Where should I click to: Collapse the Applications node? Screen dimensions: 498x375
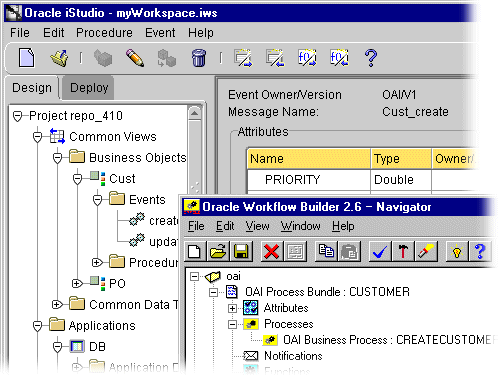pos(38,326)
